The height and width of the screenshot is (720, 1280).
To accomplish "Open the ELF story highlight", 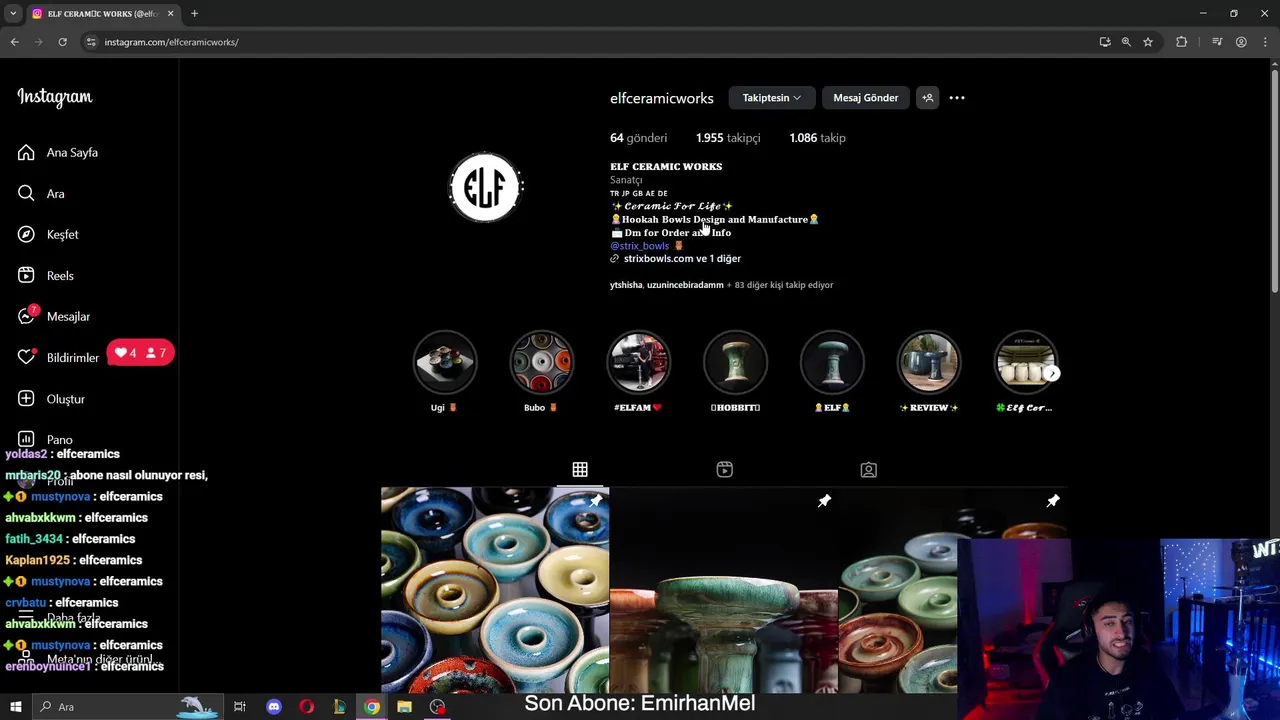I will pyautogui.click(x=832, y=362).
